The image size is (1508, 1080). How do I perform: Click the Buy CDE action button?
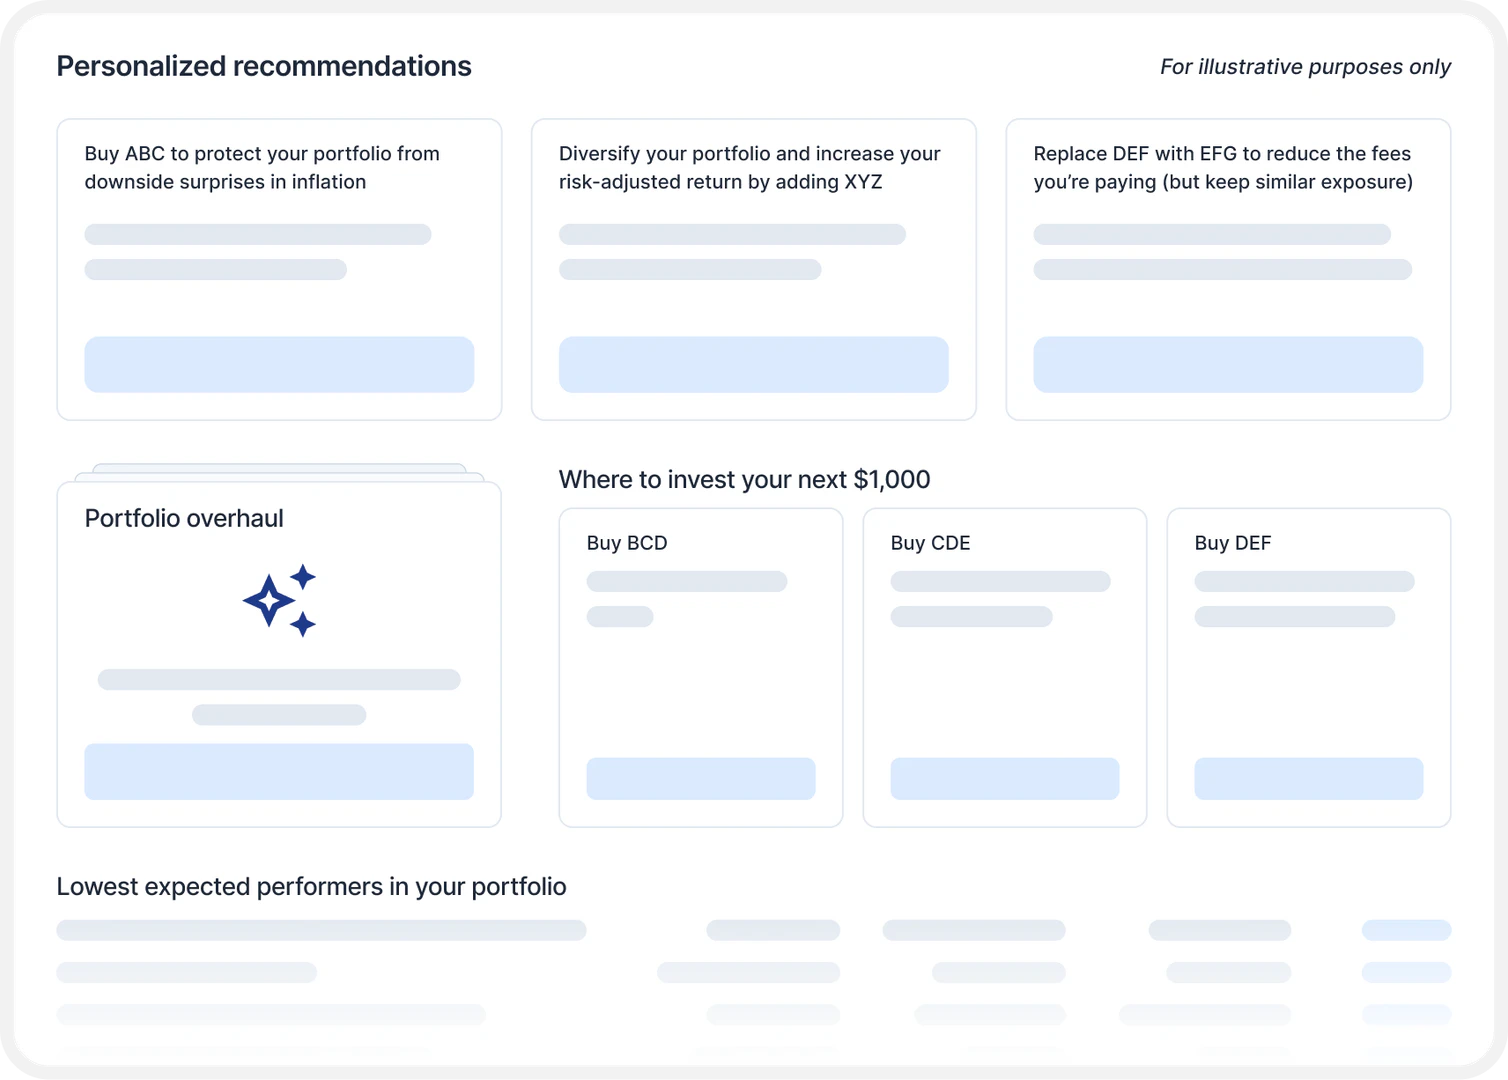[x=1004, y=779]
